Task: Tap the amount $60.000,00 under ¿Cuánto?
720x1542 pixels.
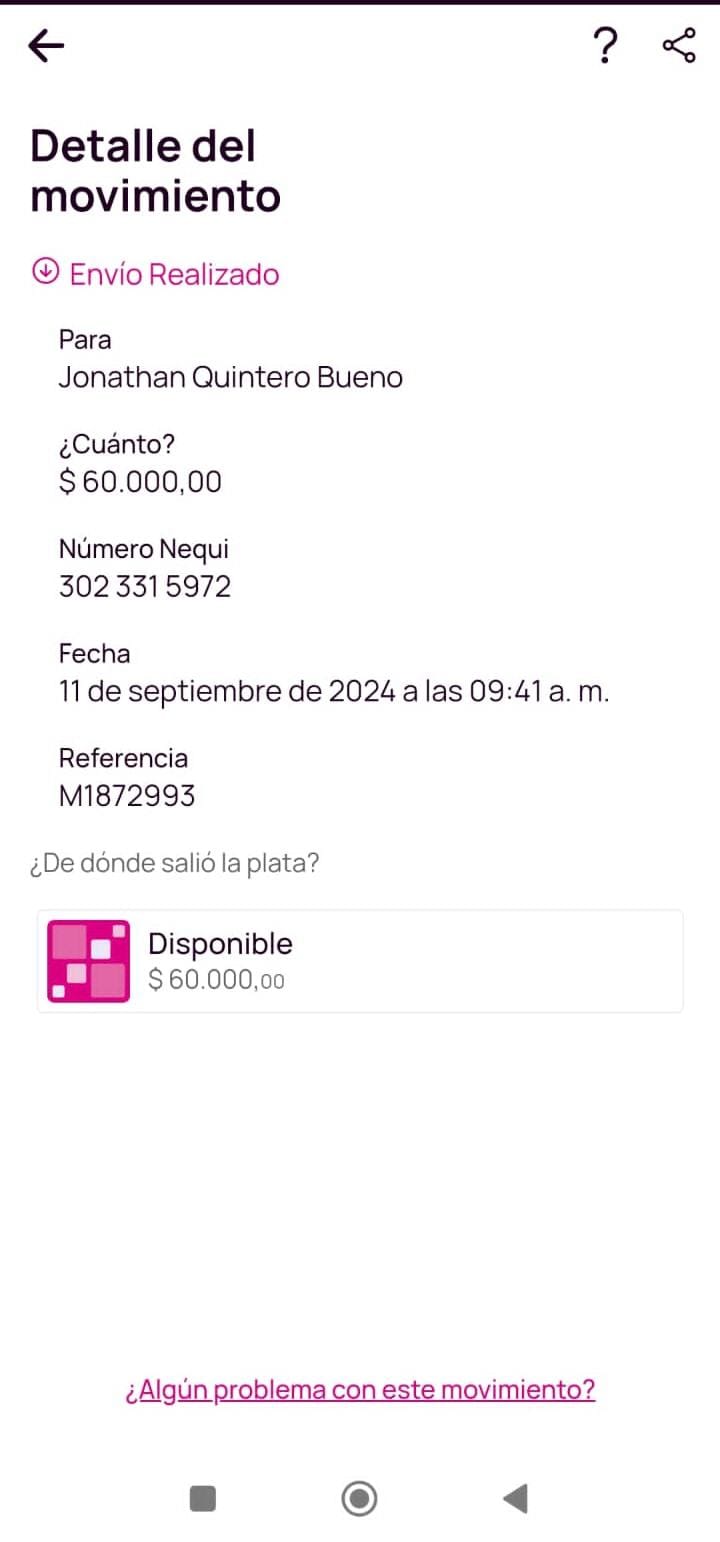Action: click(x=140, y=482)
